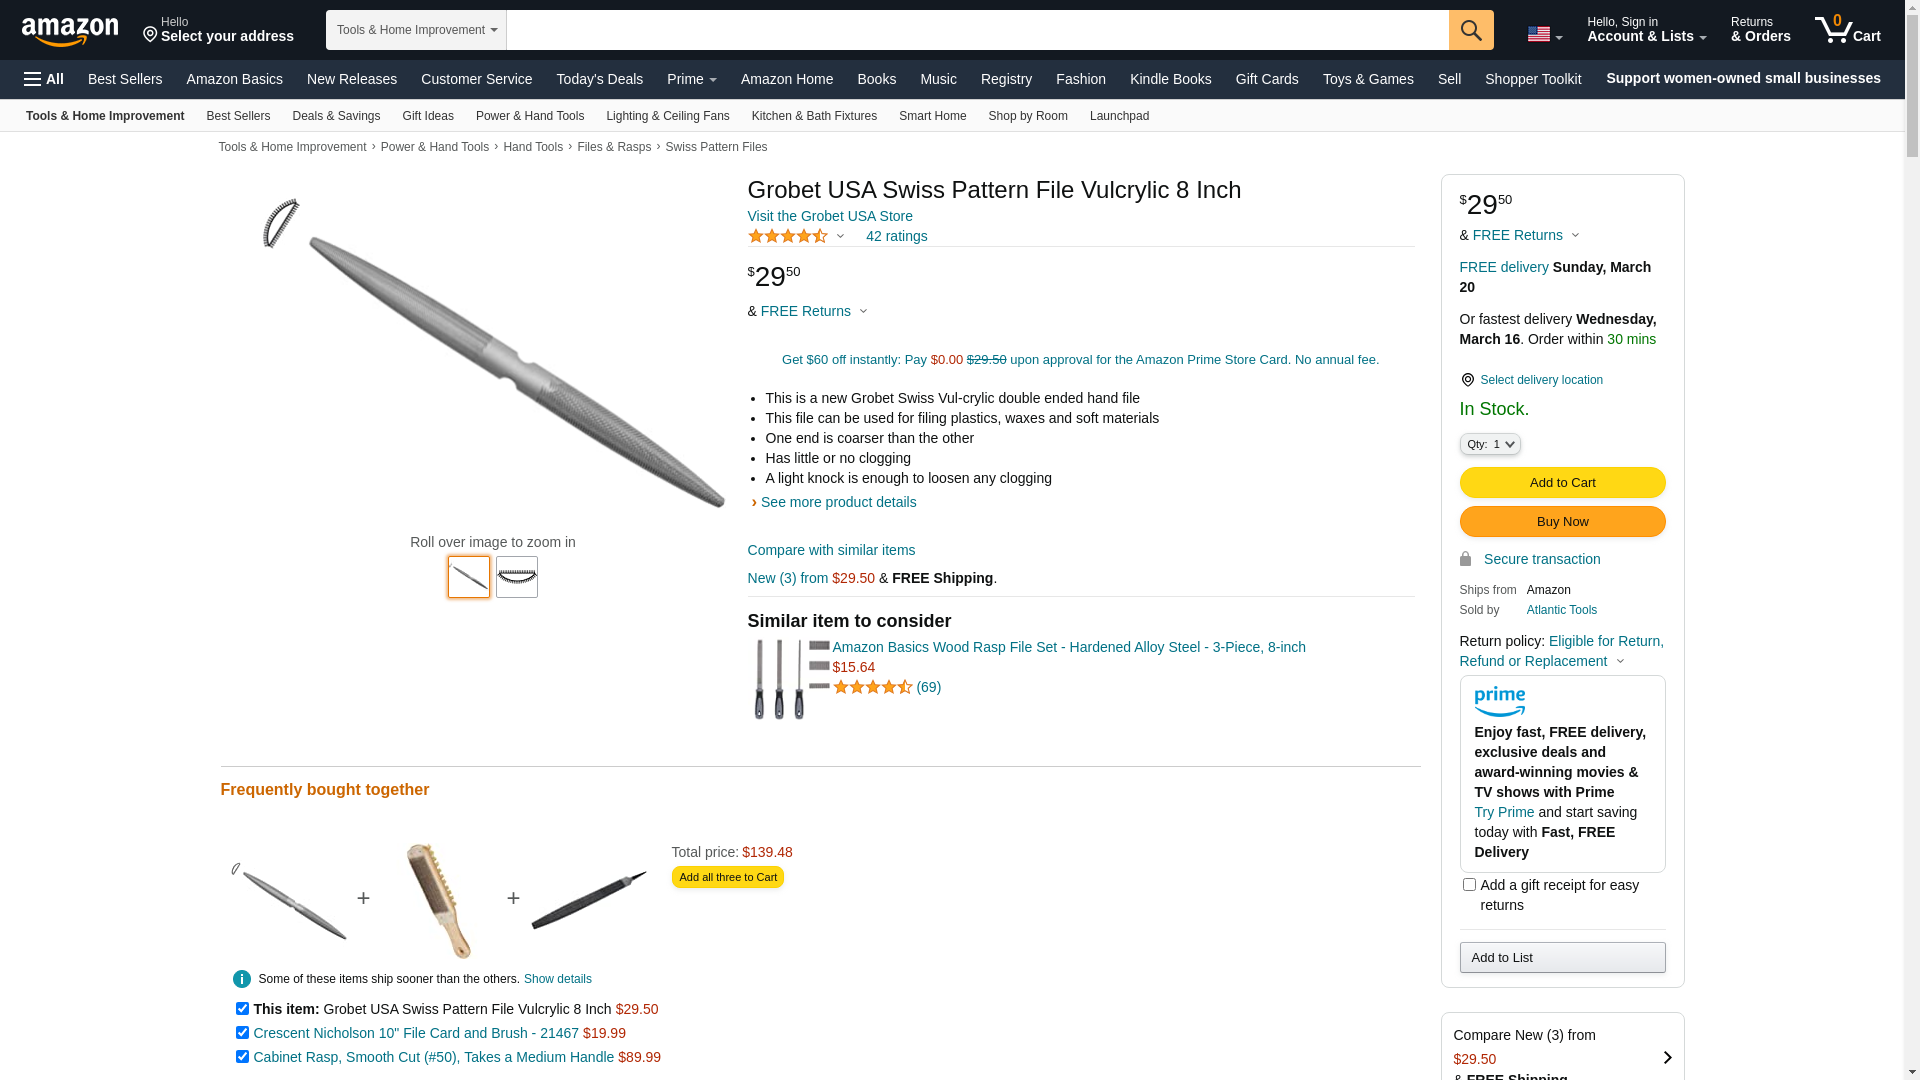Viewport: 1920px width, 1080px height.
Task: Click inside the search input field
Action: click(977, 30)
